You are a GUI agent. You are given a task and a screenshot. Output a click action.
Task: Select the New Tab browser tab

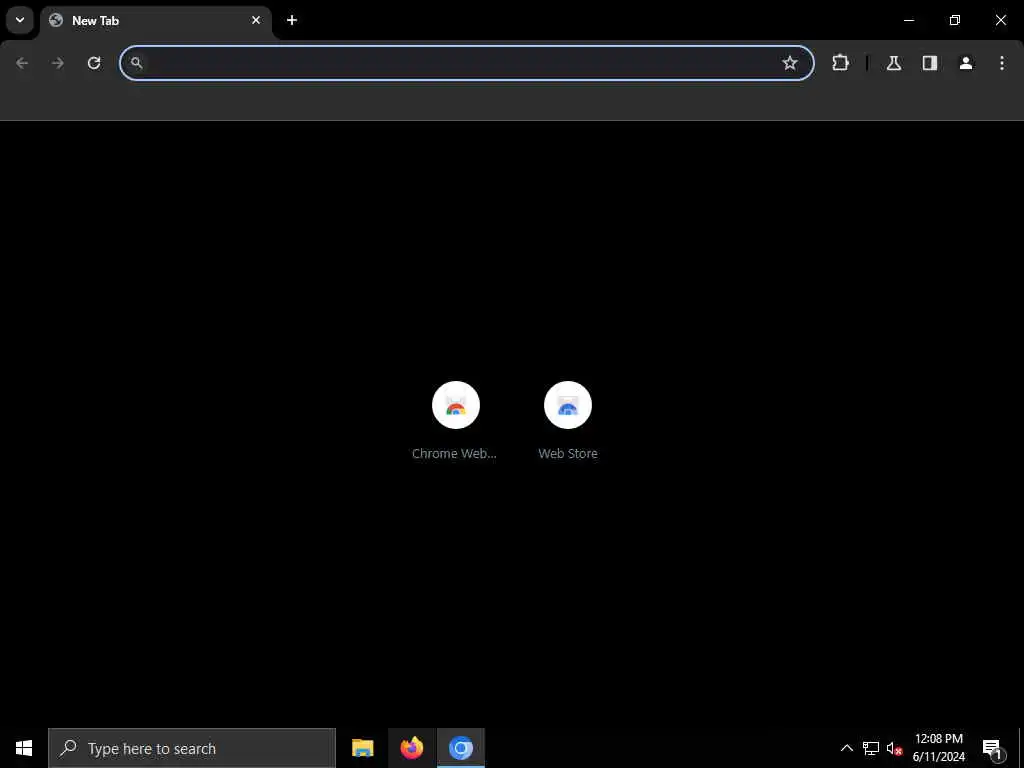pos(156,21)
